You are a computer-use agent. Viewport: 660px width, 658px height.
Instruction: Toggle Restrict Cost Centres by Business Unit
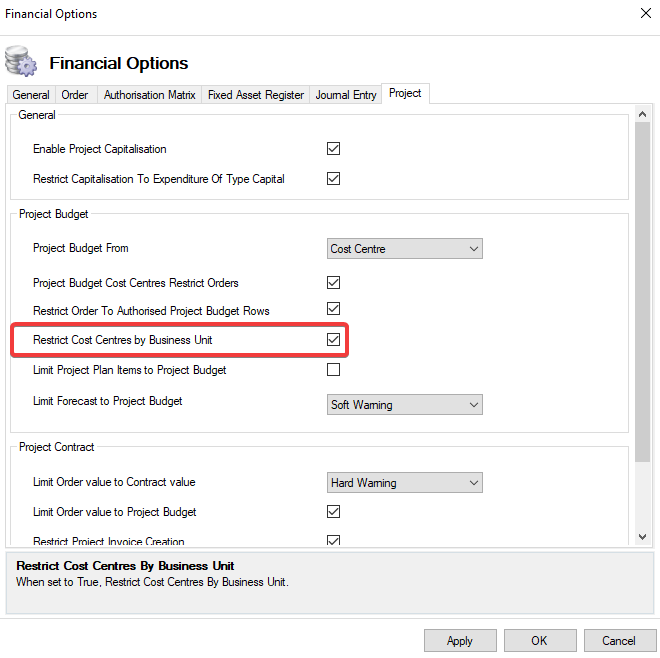click(x=334, y=340)
